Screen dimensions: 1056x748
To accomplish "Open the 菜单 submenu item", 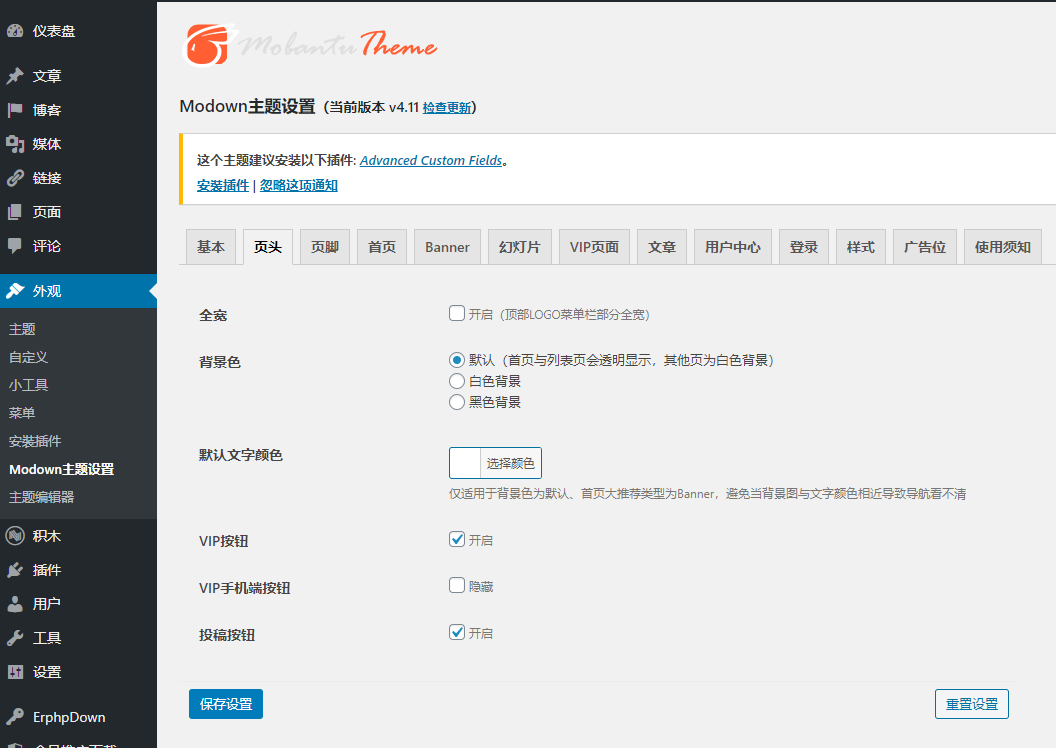I will pyautogui.click(x=22, y=413).
